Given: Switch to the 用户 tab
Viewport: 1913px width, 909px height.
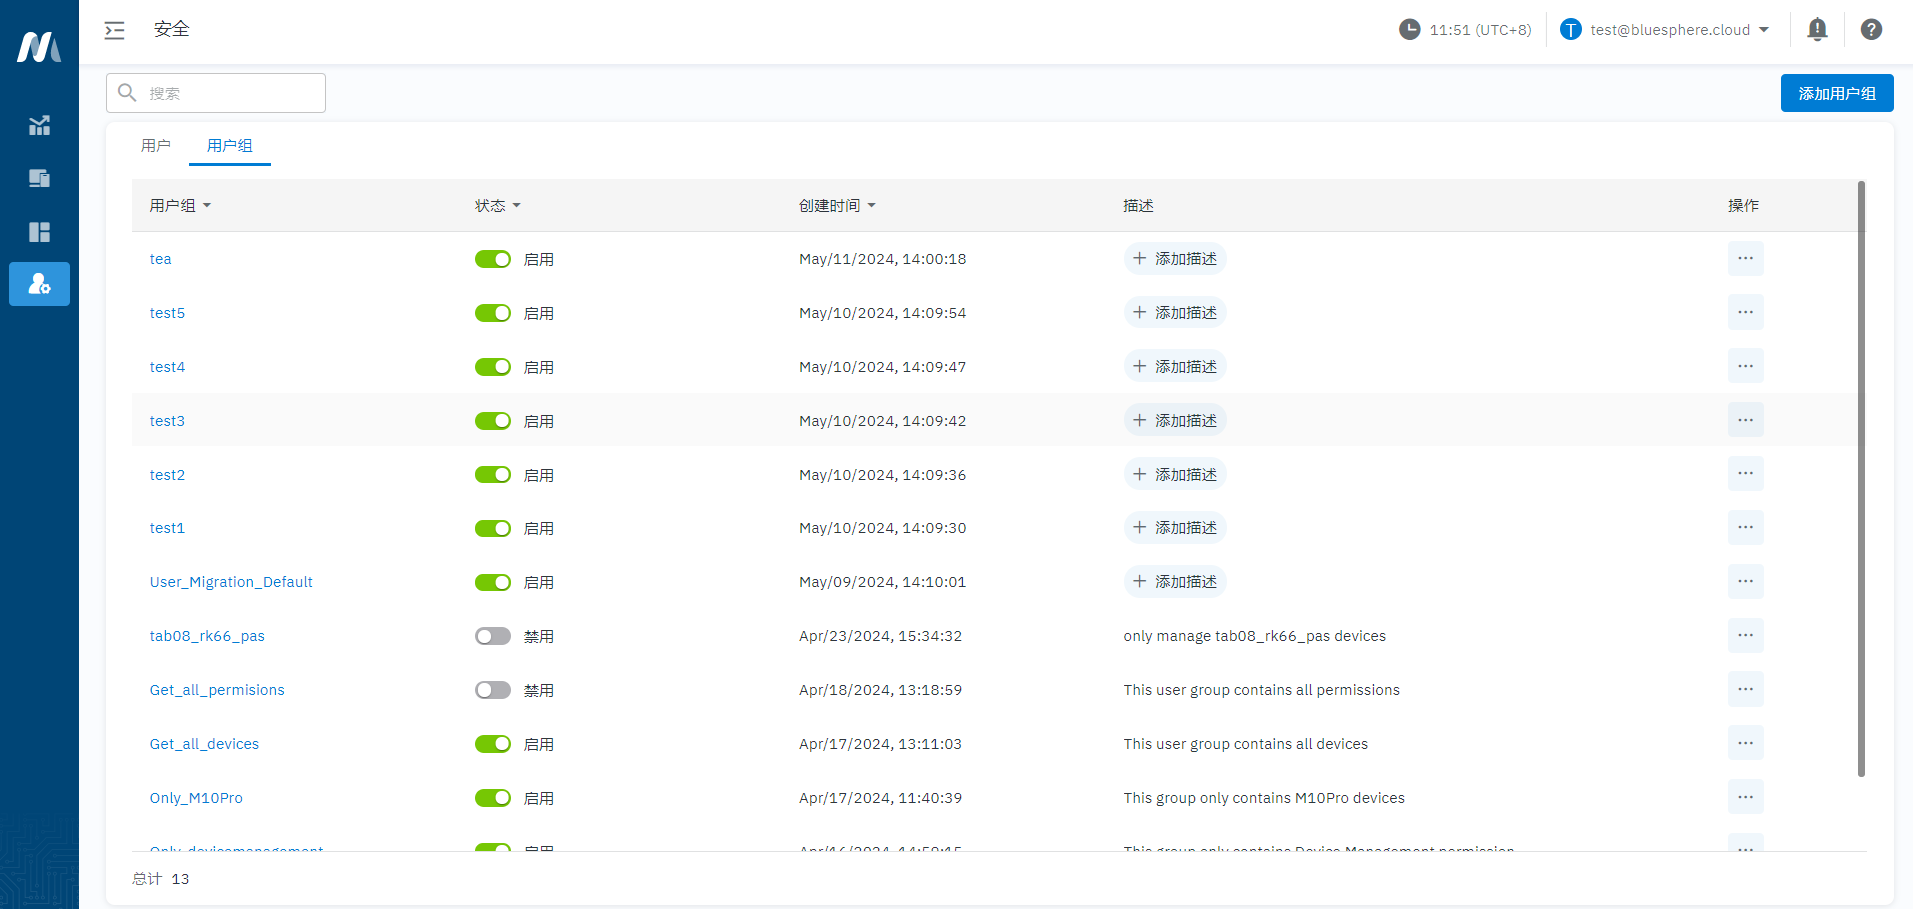Looking at the screenshot, I should [156, 145].
